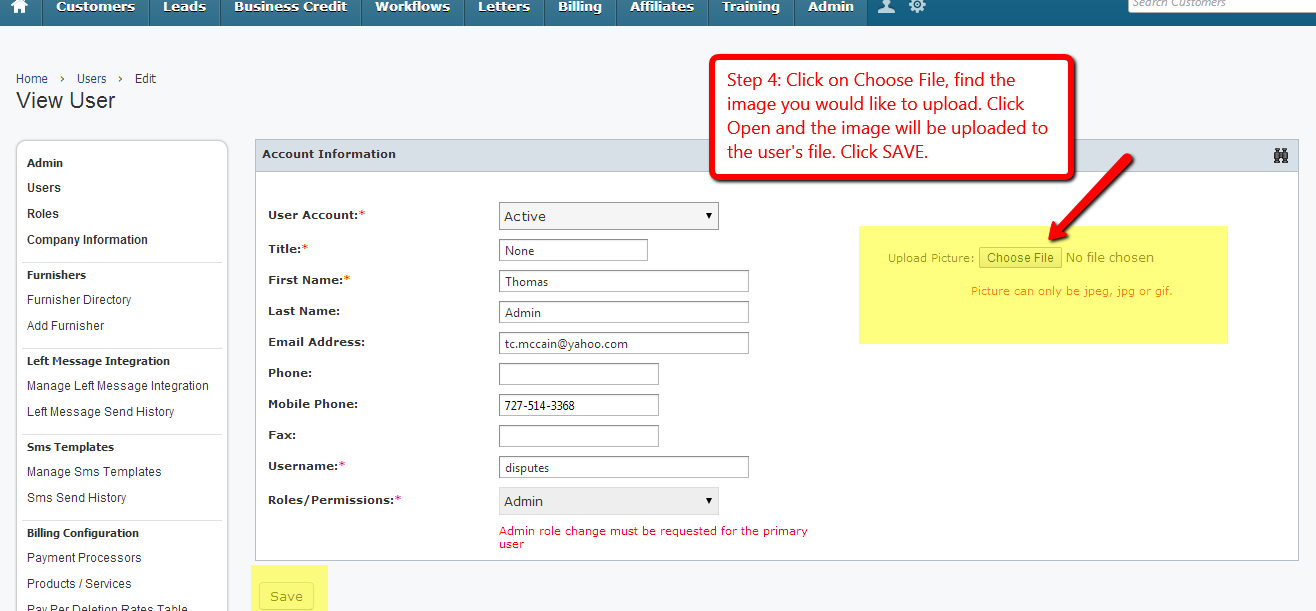The width and height of the screenshot is (1316, 611).
Task: Open Furnisher Directory in sidebar
Action: tap(79, 300)
